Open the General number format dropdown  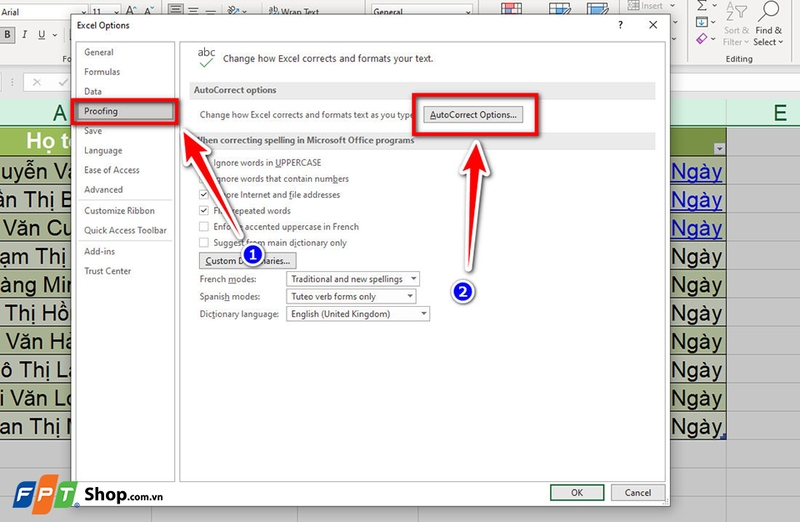tap(468, 11)
